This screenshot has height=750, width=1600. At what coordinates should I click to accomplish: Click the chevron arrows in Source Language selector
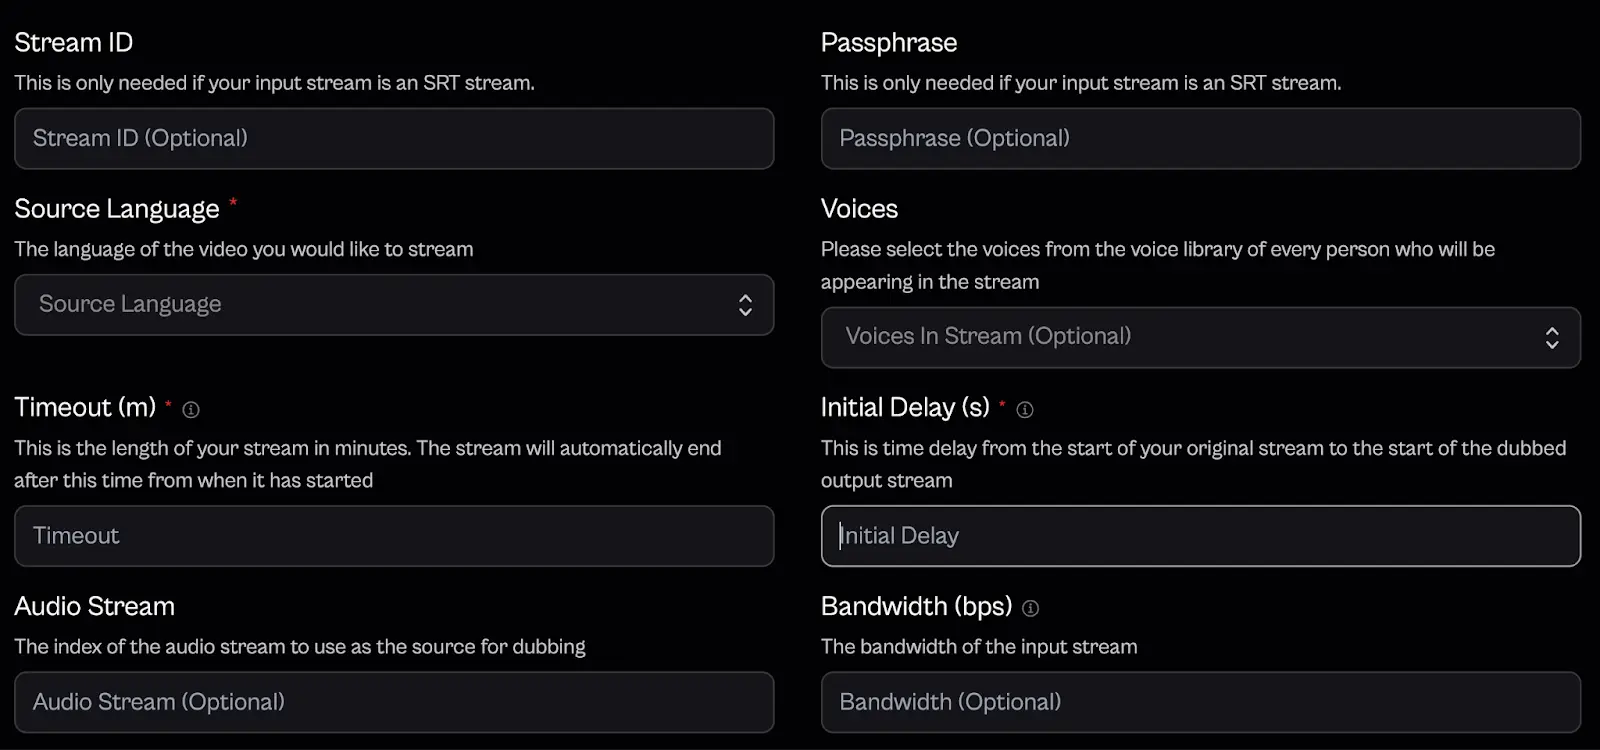[x=745, y=305]
